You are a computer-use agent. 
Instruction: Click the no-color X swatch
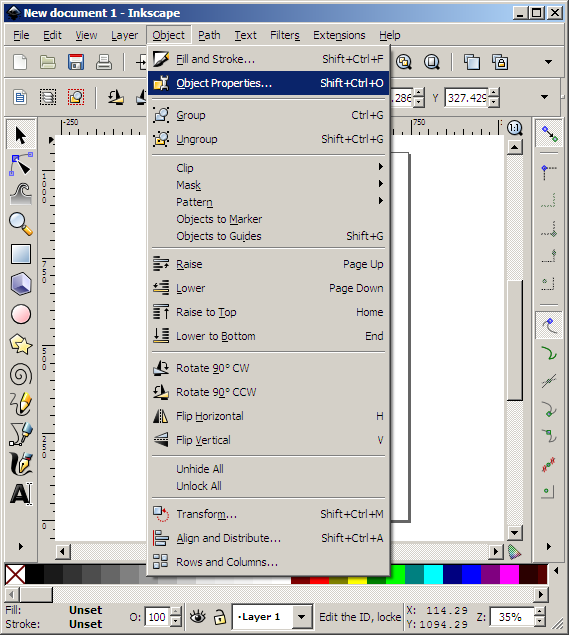(15, 574)
